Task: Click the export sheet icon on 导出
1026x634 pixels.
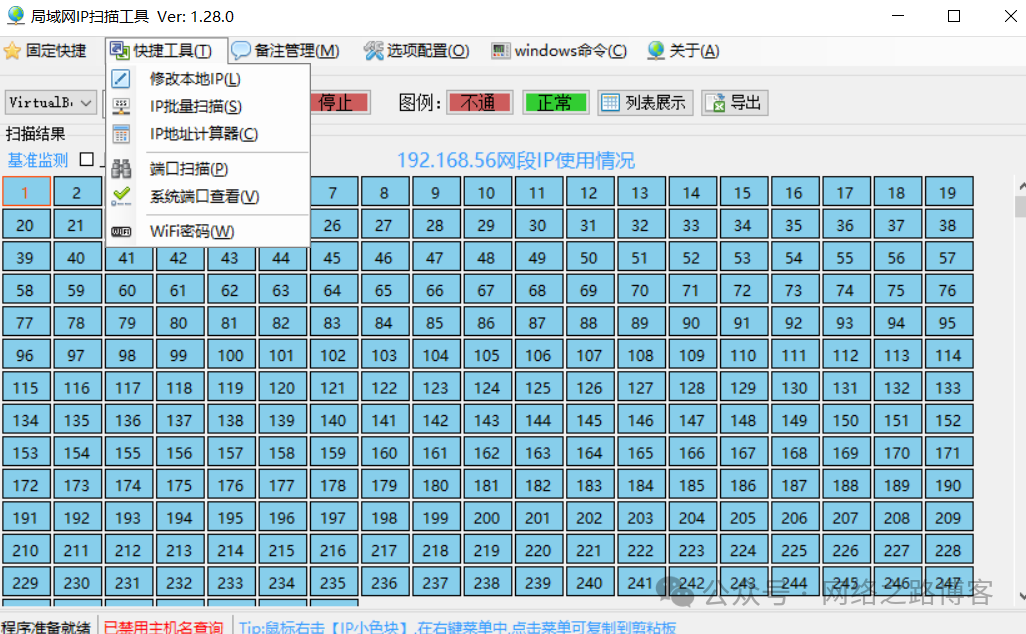Action: [715, 103]
